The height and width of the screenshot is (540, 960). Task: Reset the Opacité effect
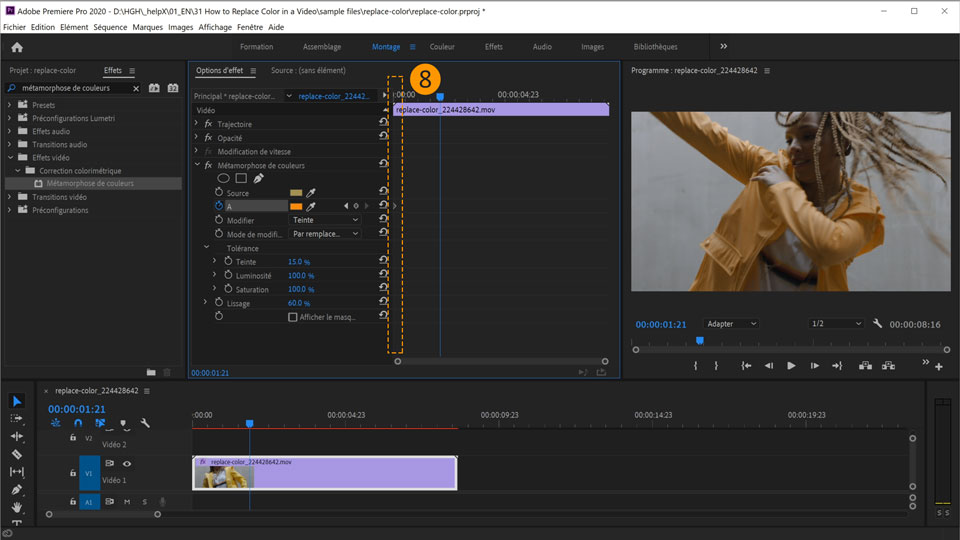point(383,138)
